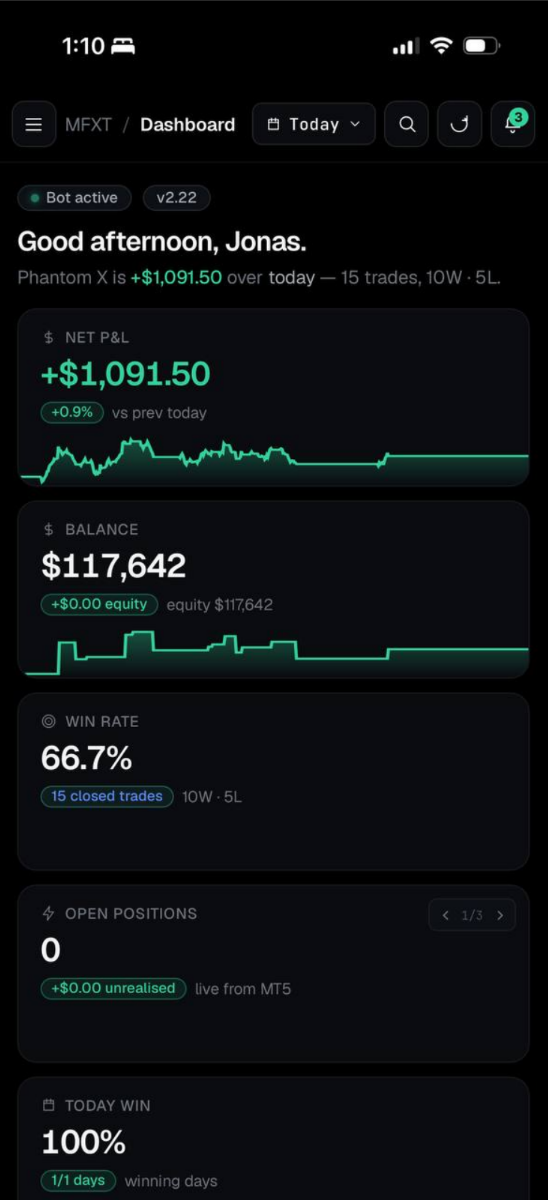Go to previous open positions page

coord(446,915)
